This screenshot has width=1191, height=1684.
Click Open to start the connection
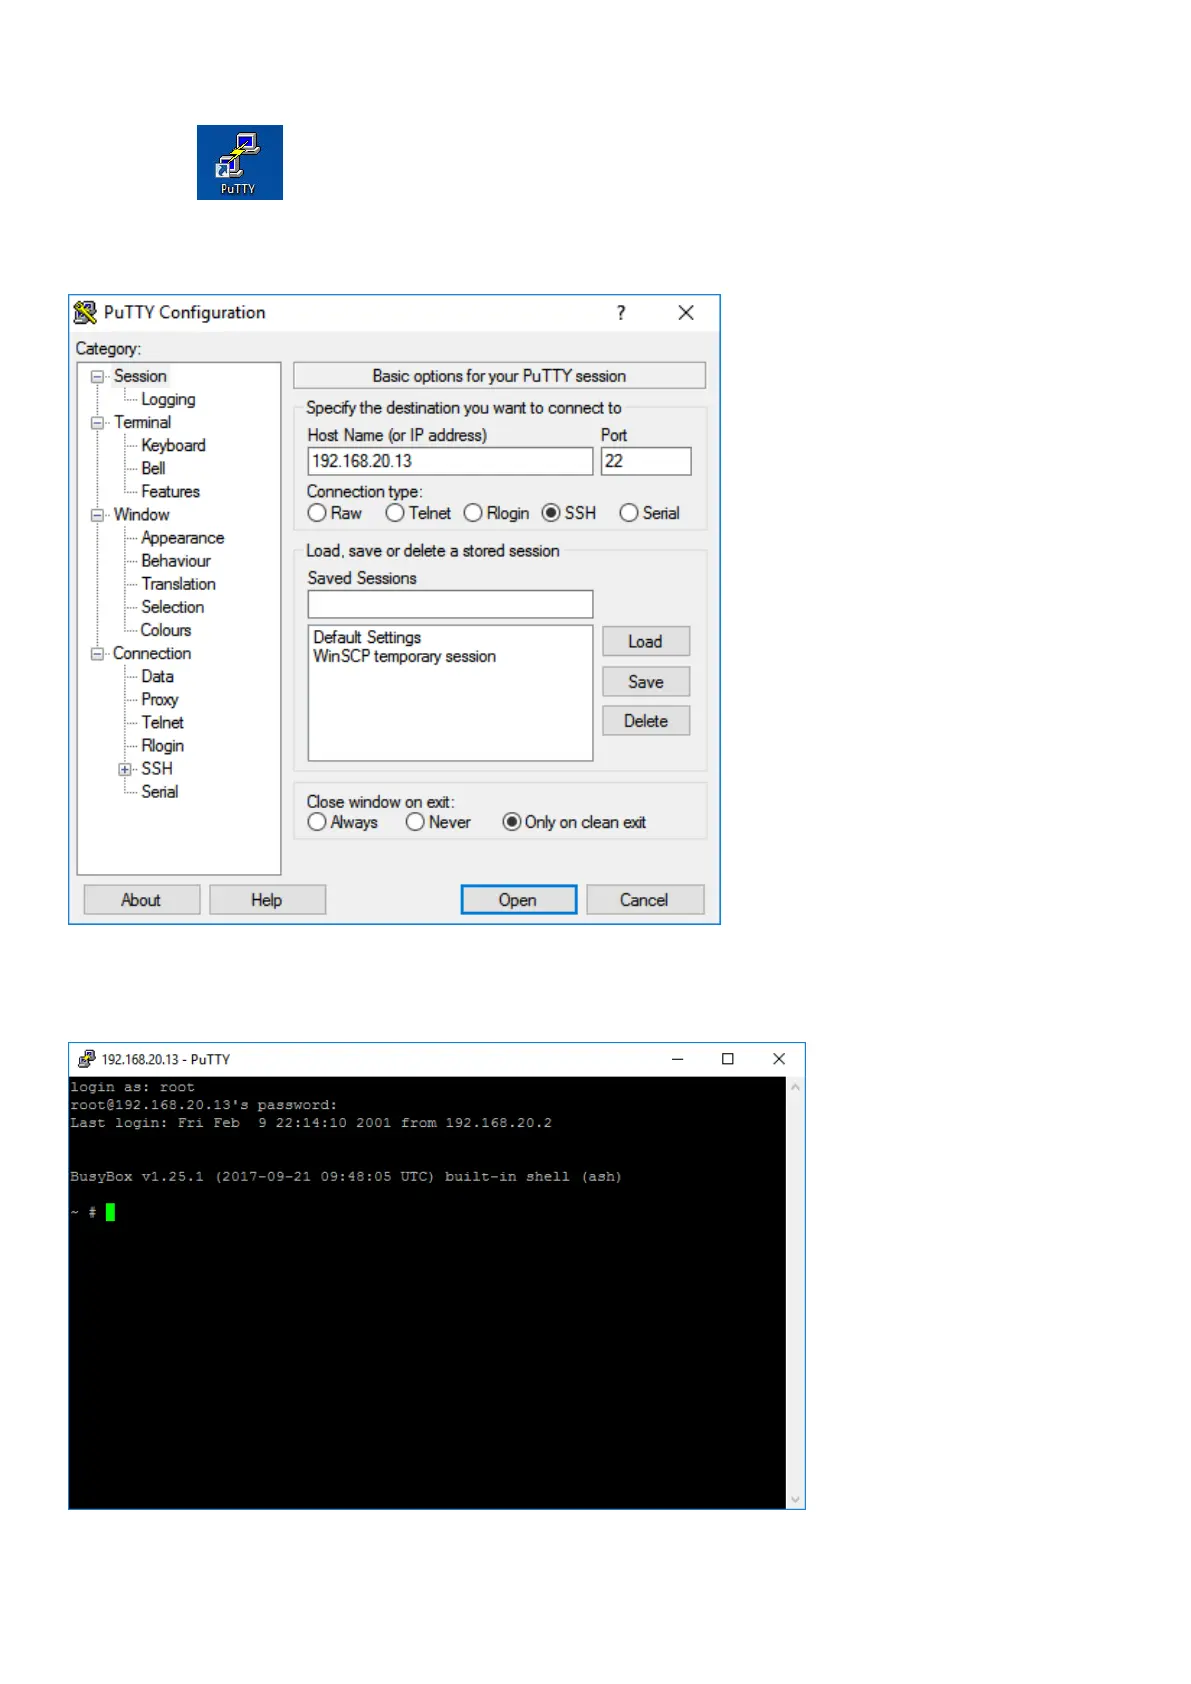[518, 899]
